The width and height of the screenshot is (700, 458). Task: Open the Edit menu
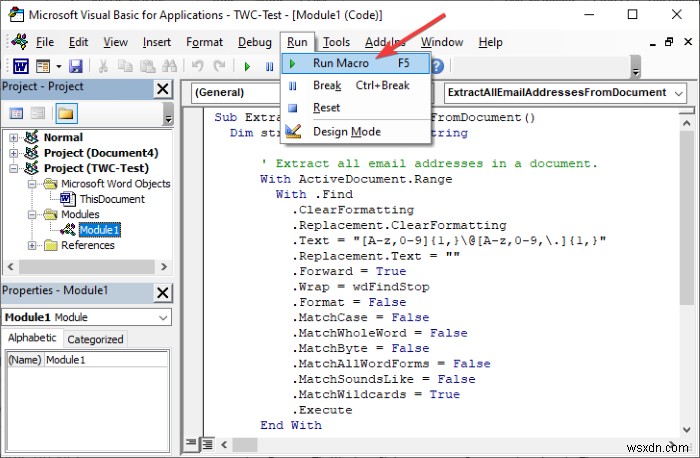pyautogui.click(x=78, y=42)
